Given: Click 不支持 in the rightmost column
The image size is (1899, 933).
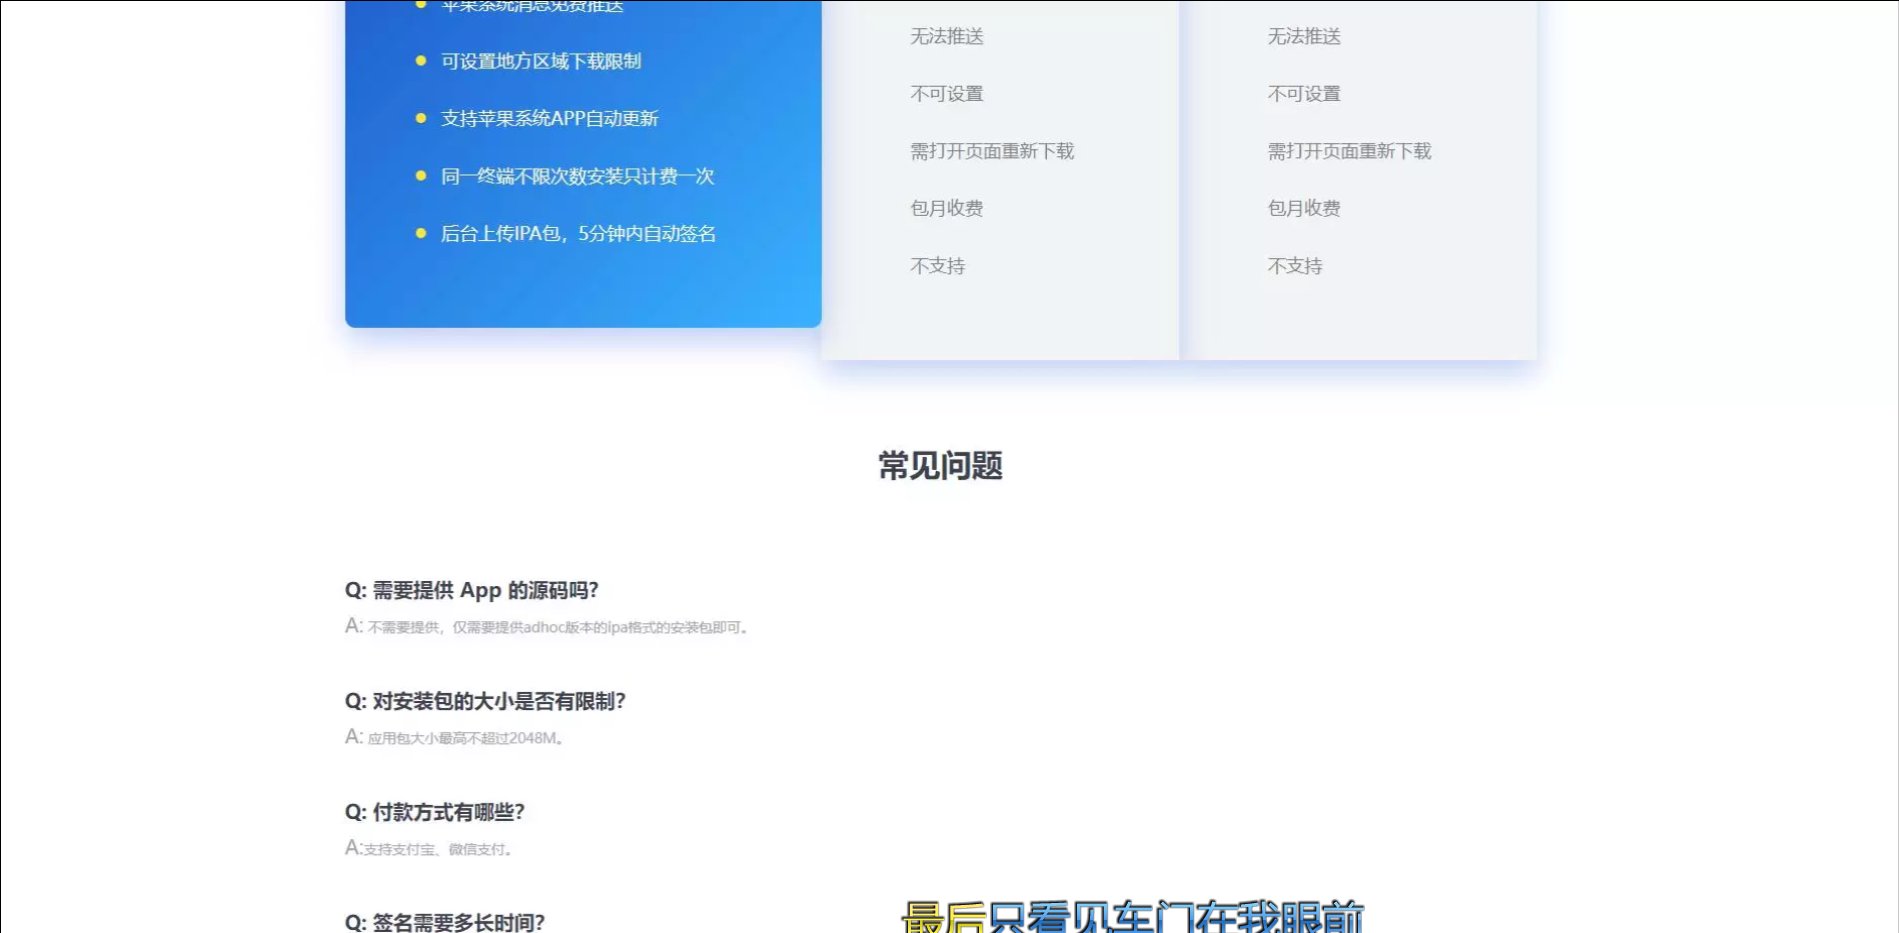Looking at the screenshot, I should [x=1294, y=266].
